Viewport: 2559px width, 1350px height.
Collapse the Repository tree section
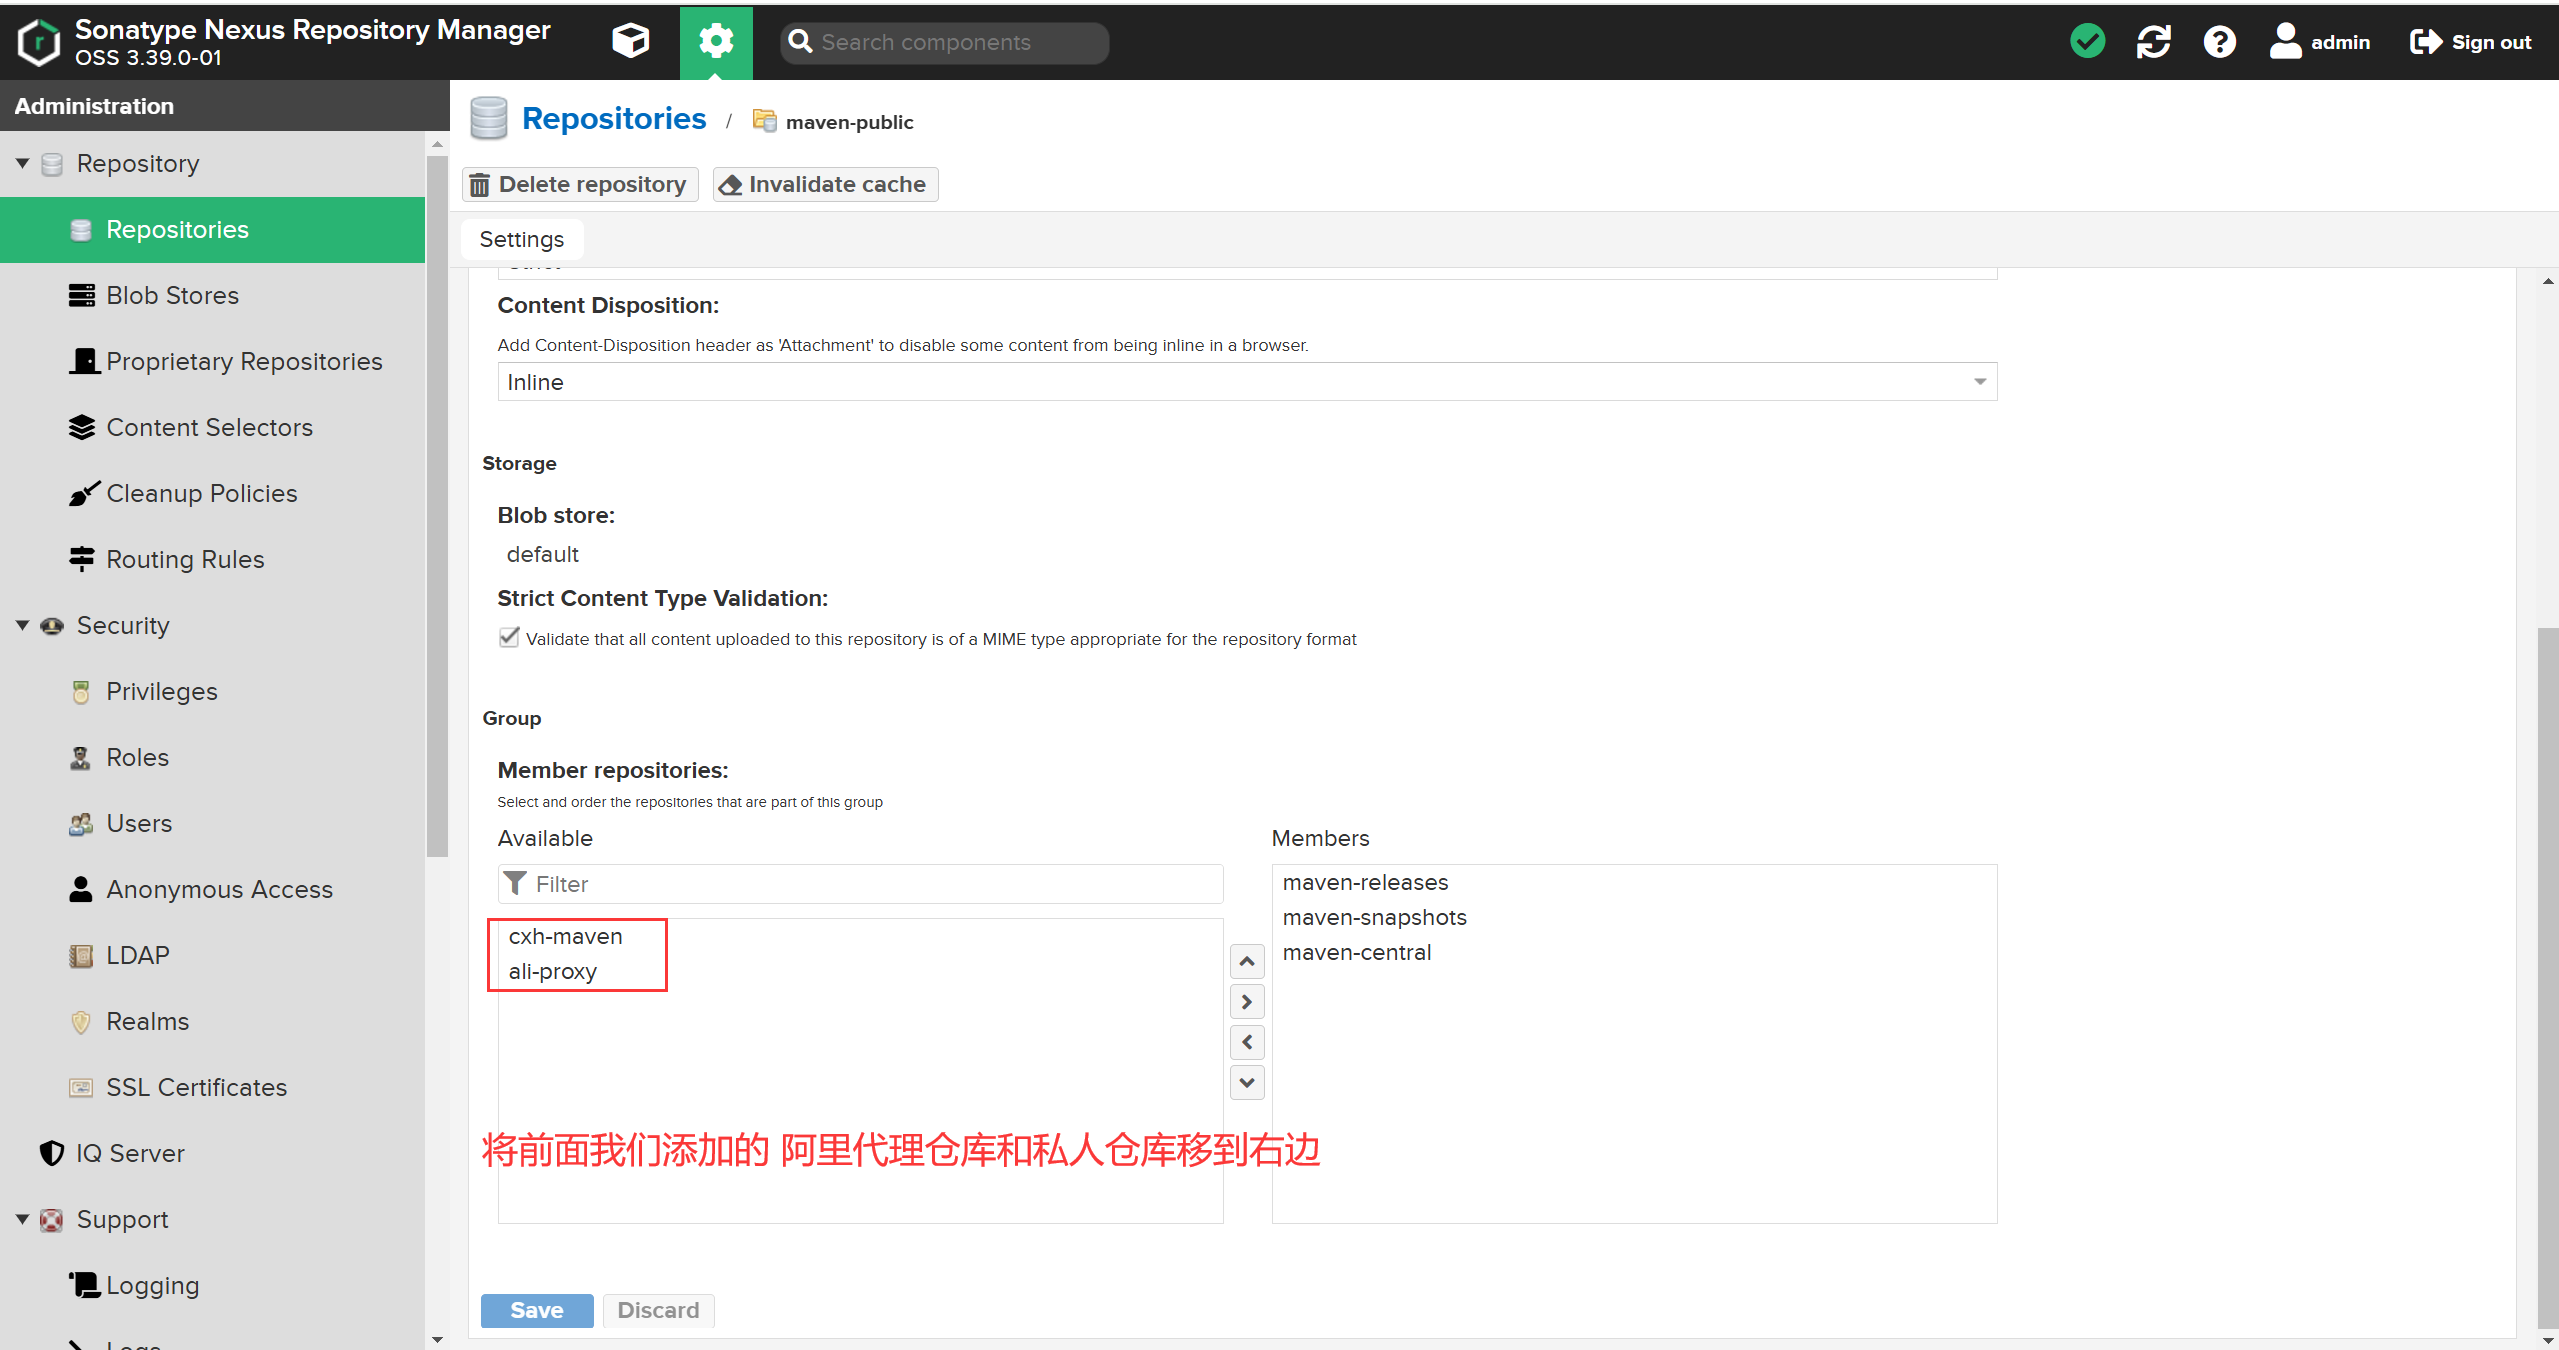click(22, 163)
